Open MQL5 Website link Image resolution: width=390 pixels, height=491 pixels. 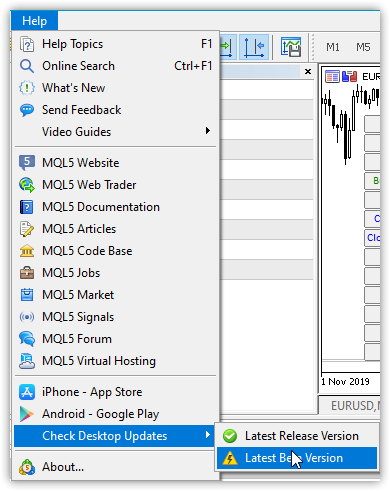tap(116, 163)
